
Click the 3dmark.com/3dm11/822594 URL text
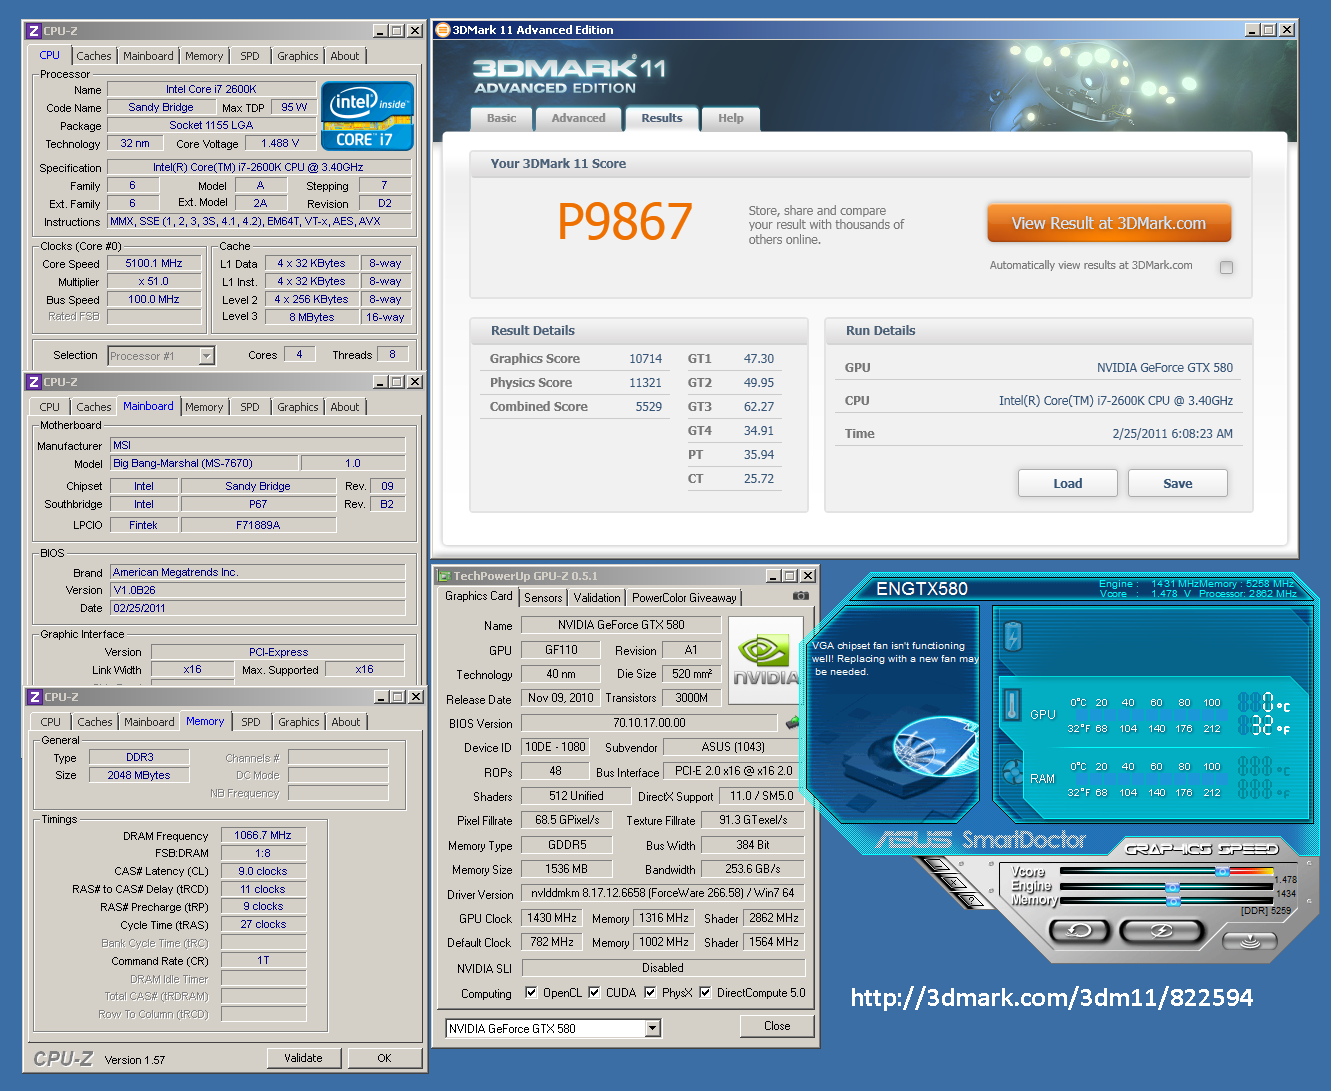pyautogui.click(x=1052, y=997)
